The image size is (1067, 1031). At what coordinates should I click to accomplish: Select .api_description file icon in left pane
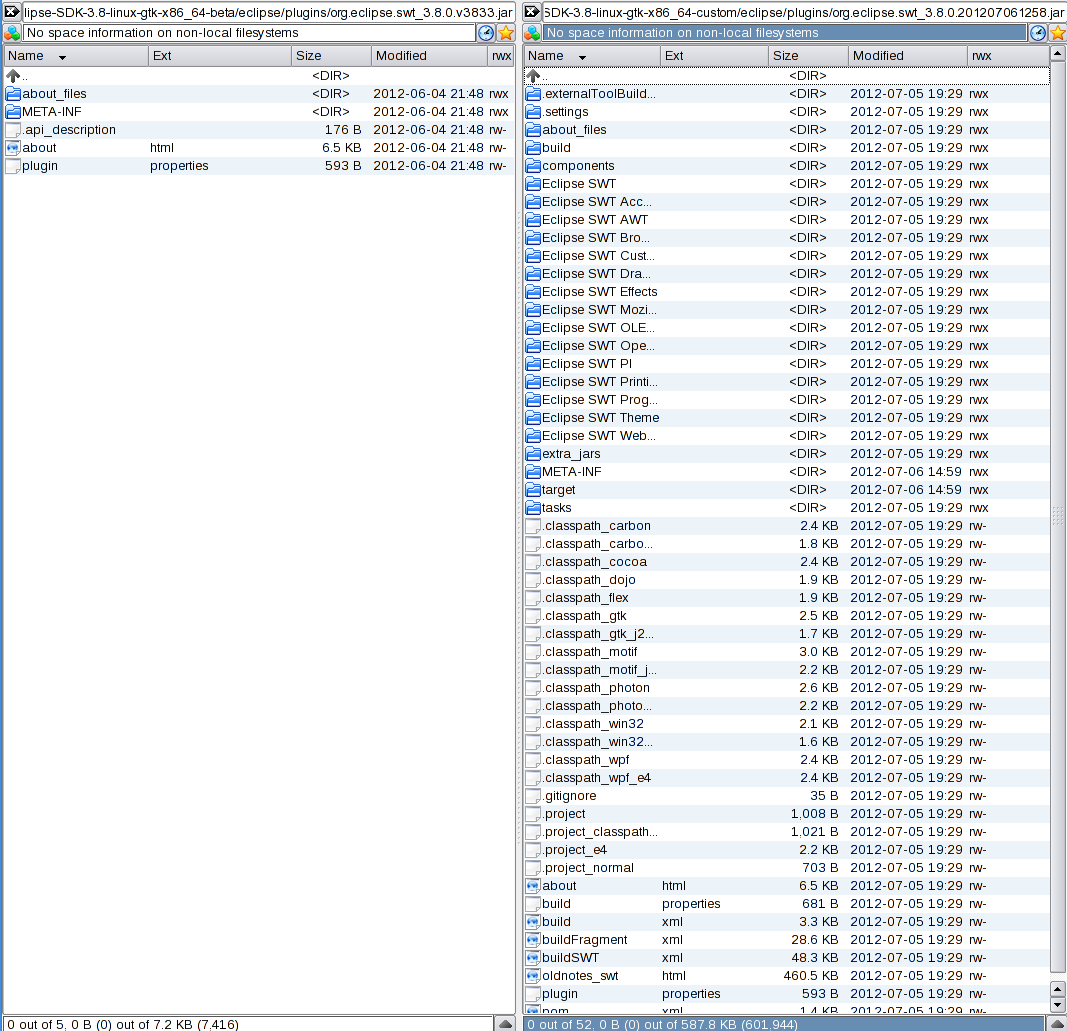[13, 130]
